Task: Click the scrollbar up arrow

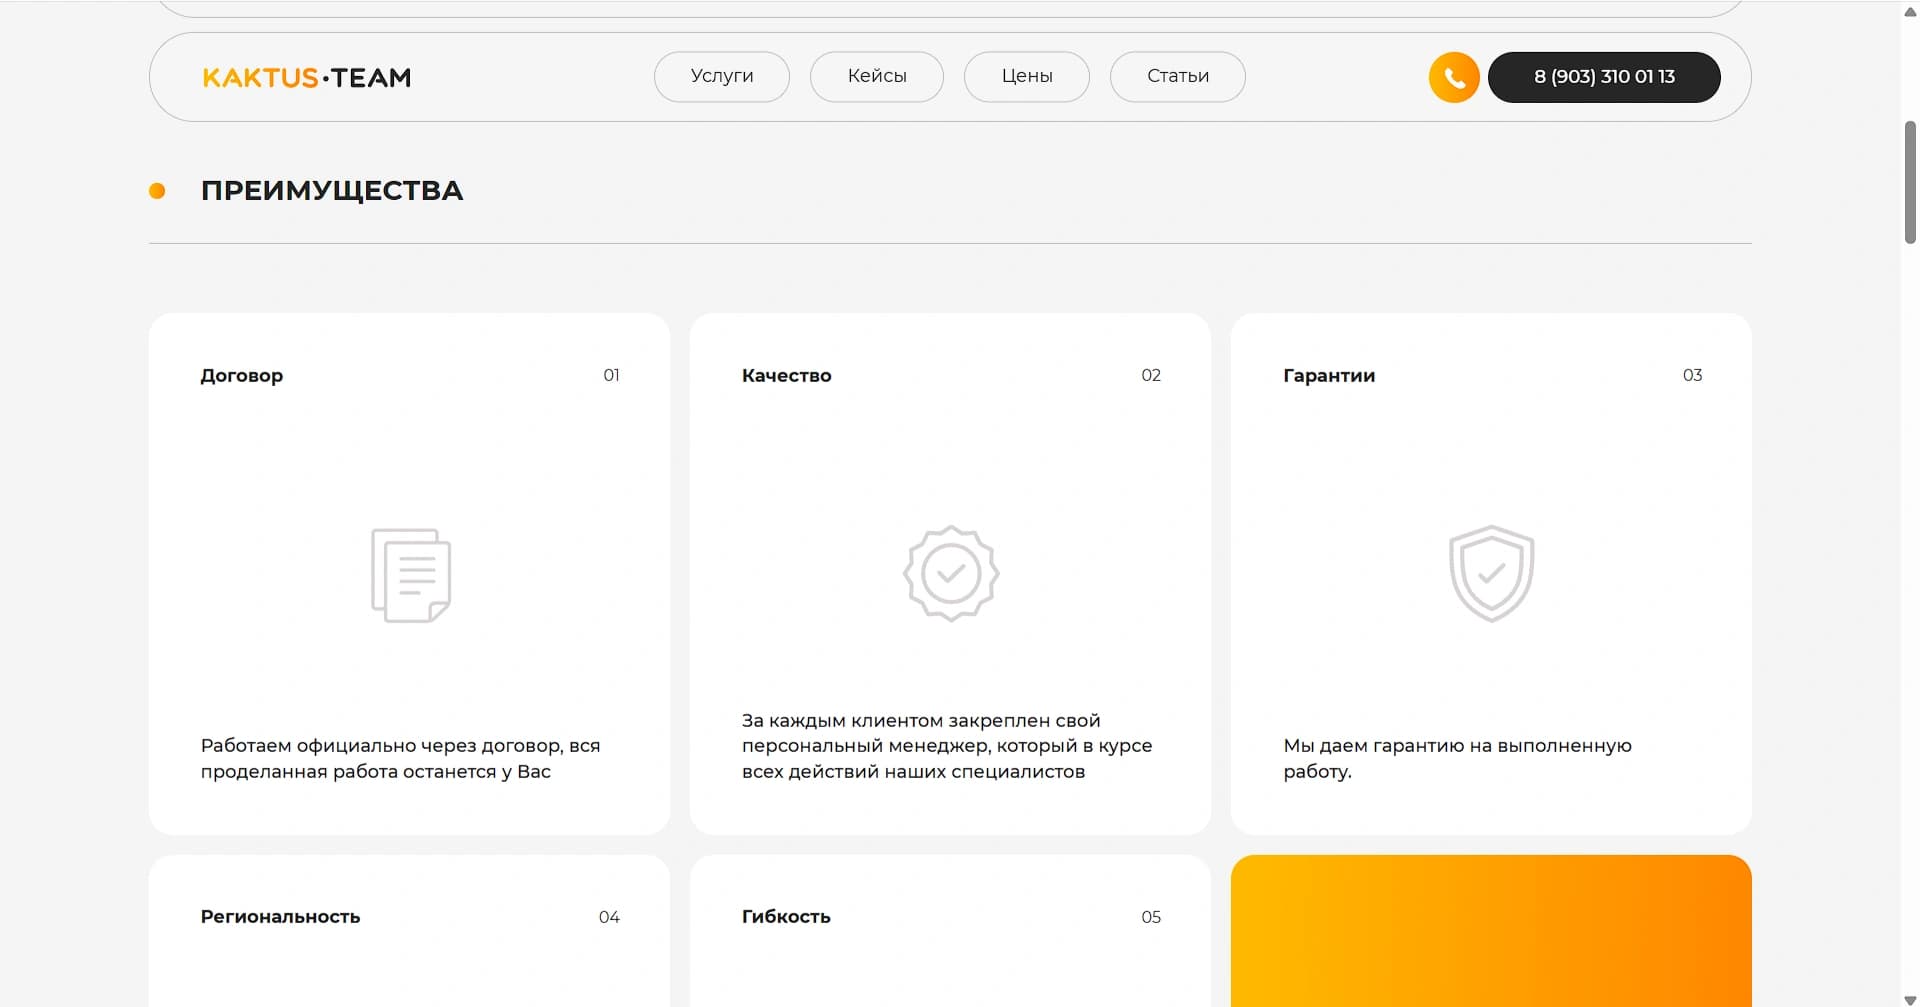Action: pos(1910,9)
